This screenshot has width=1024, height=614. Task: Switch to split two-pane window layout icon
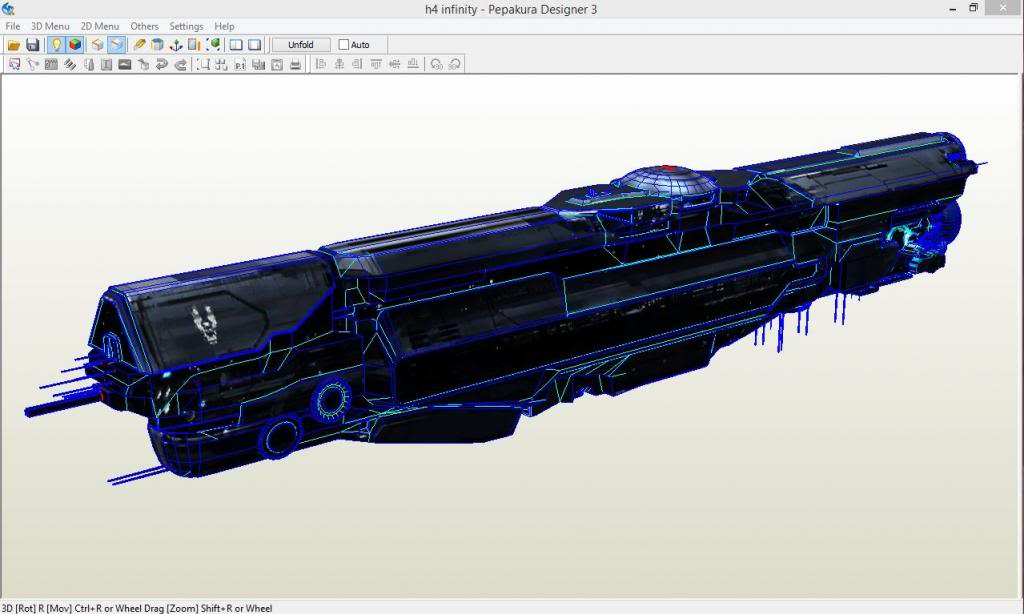tap(236, 44)
